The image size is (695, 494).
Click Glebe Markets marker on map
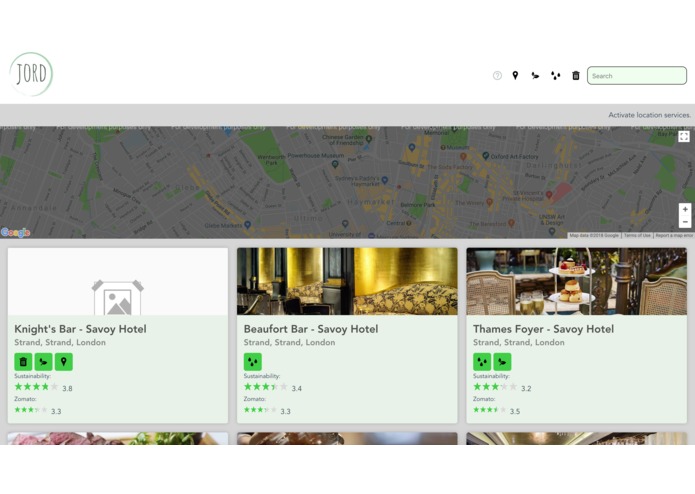point(248,225)
